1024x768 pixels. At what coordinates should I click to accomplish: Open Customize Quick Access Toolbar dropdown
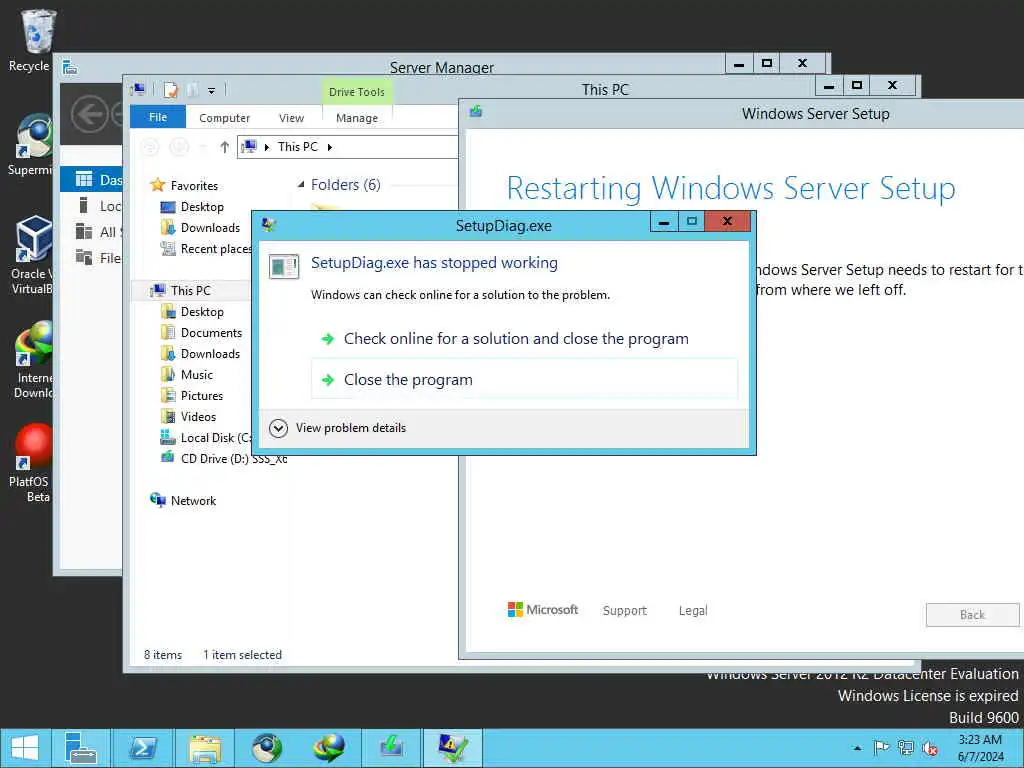[212, 91]
